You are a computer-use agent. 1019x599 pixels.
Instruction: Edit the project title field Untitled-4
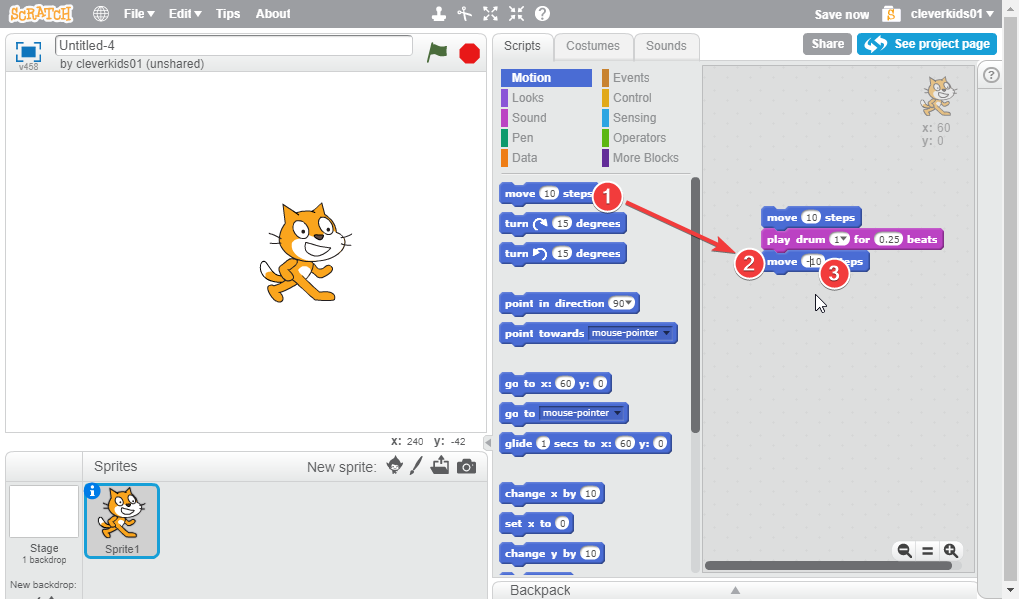(234, 45)
